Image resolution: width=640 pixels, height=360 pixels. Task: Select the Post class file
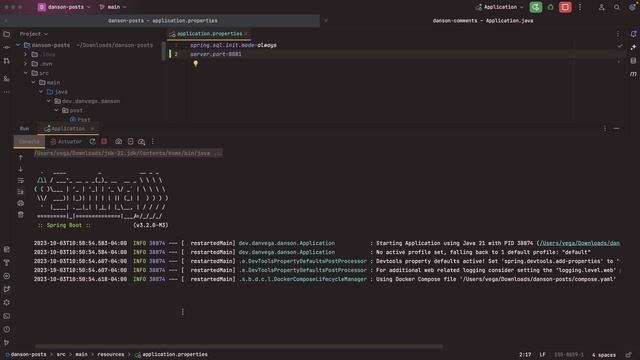80,120
